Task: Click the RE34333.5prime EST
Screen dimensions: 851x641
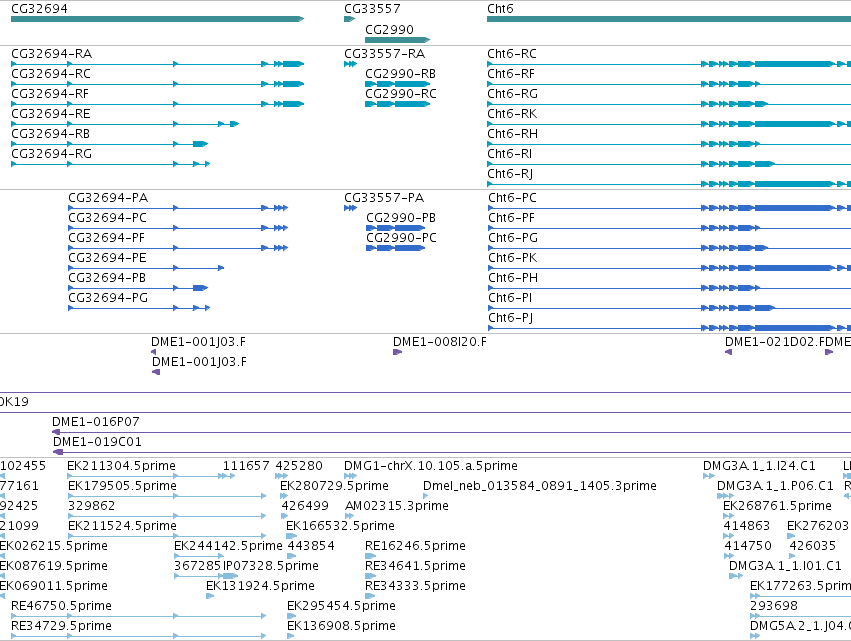Action: click(371, 596)
